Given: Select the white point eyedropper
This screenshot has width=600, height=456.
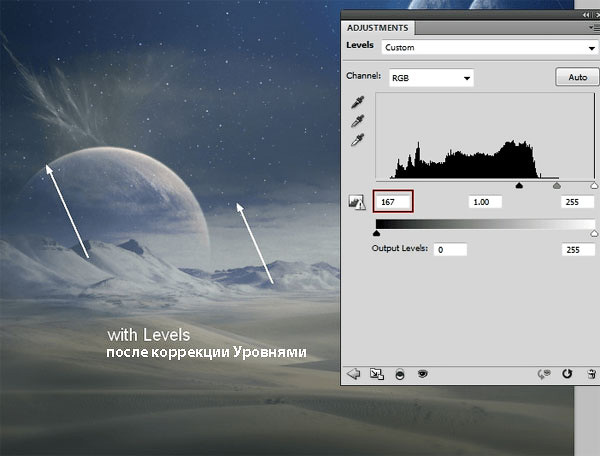Looking at the screenshot, I should (358, 140).
